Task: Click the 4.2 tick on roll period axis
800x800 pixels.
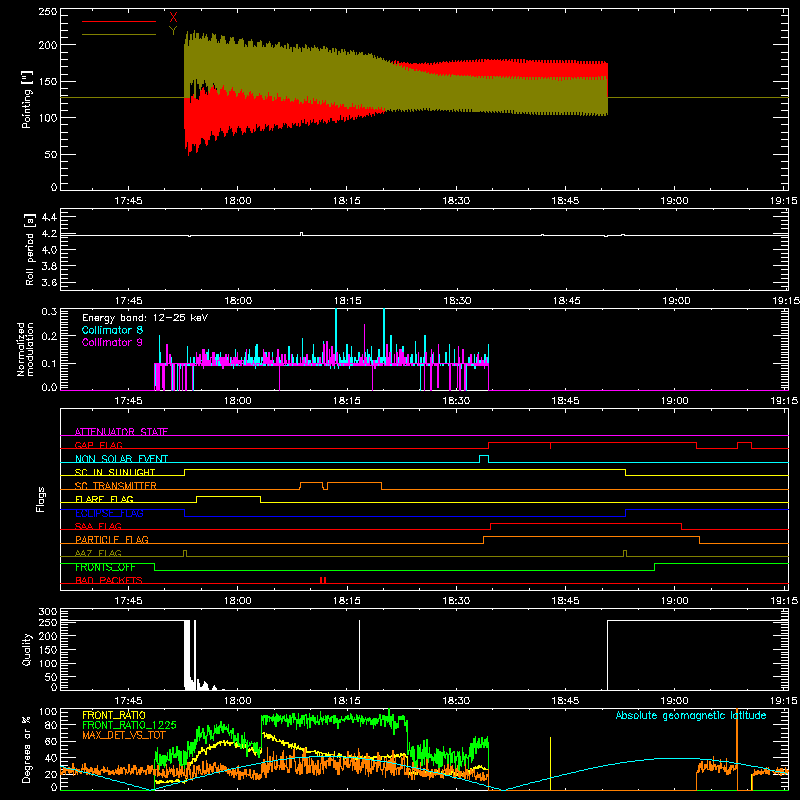Action: [49, 234]
